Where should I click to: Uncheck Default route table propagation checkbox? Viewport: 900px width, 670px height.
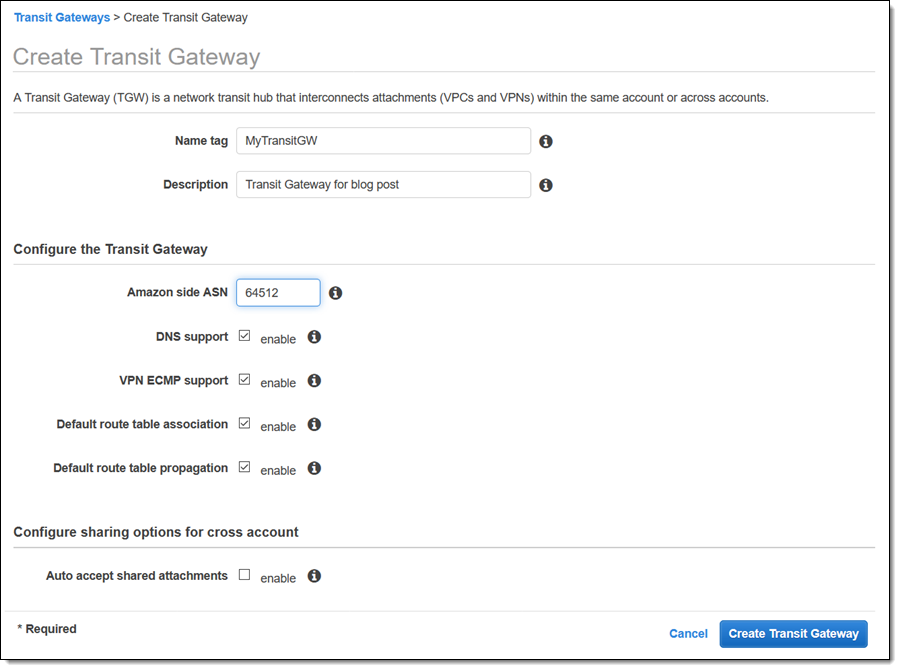[244, 467]
